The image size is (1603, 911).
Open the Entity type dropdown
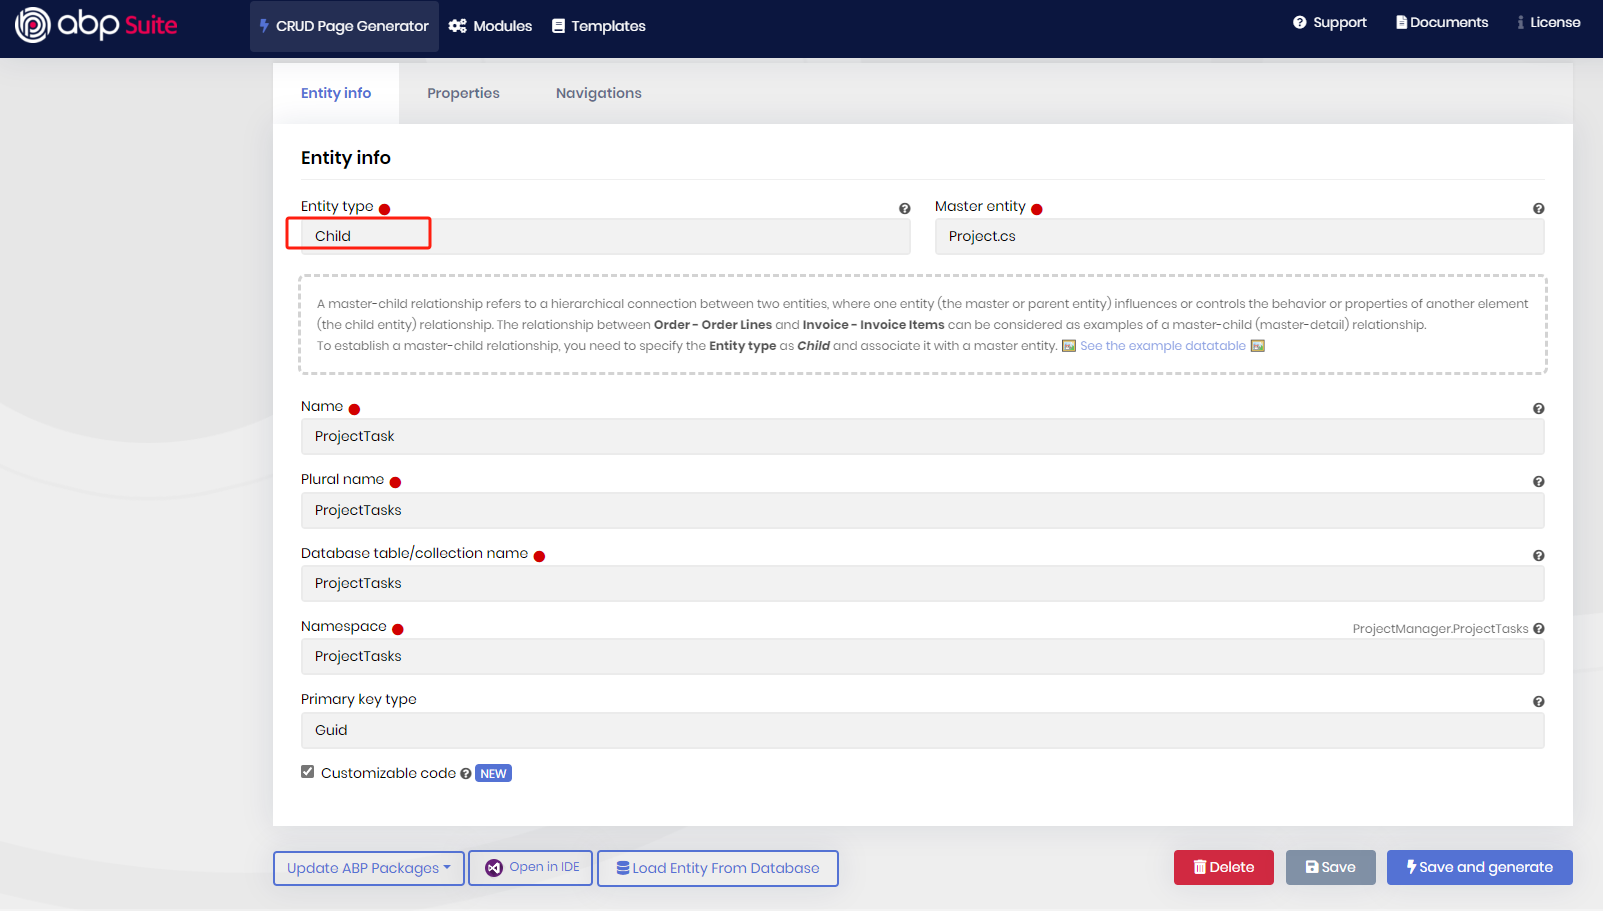click(605, 237)
